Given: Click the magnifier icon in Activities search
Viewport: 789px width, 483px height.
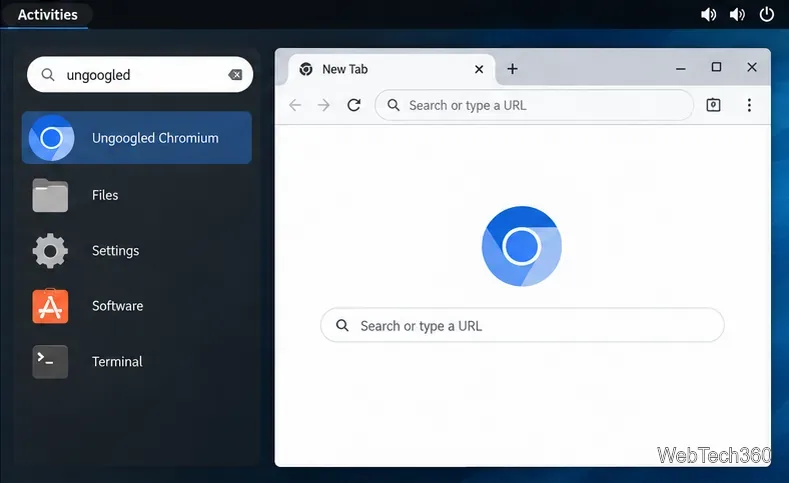Looking at the screenshot, I should (x=48, y=75).
